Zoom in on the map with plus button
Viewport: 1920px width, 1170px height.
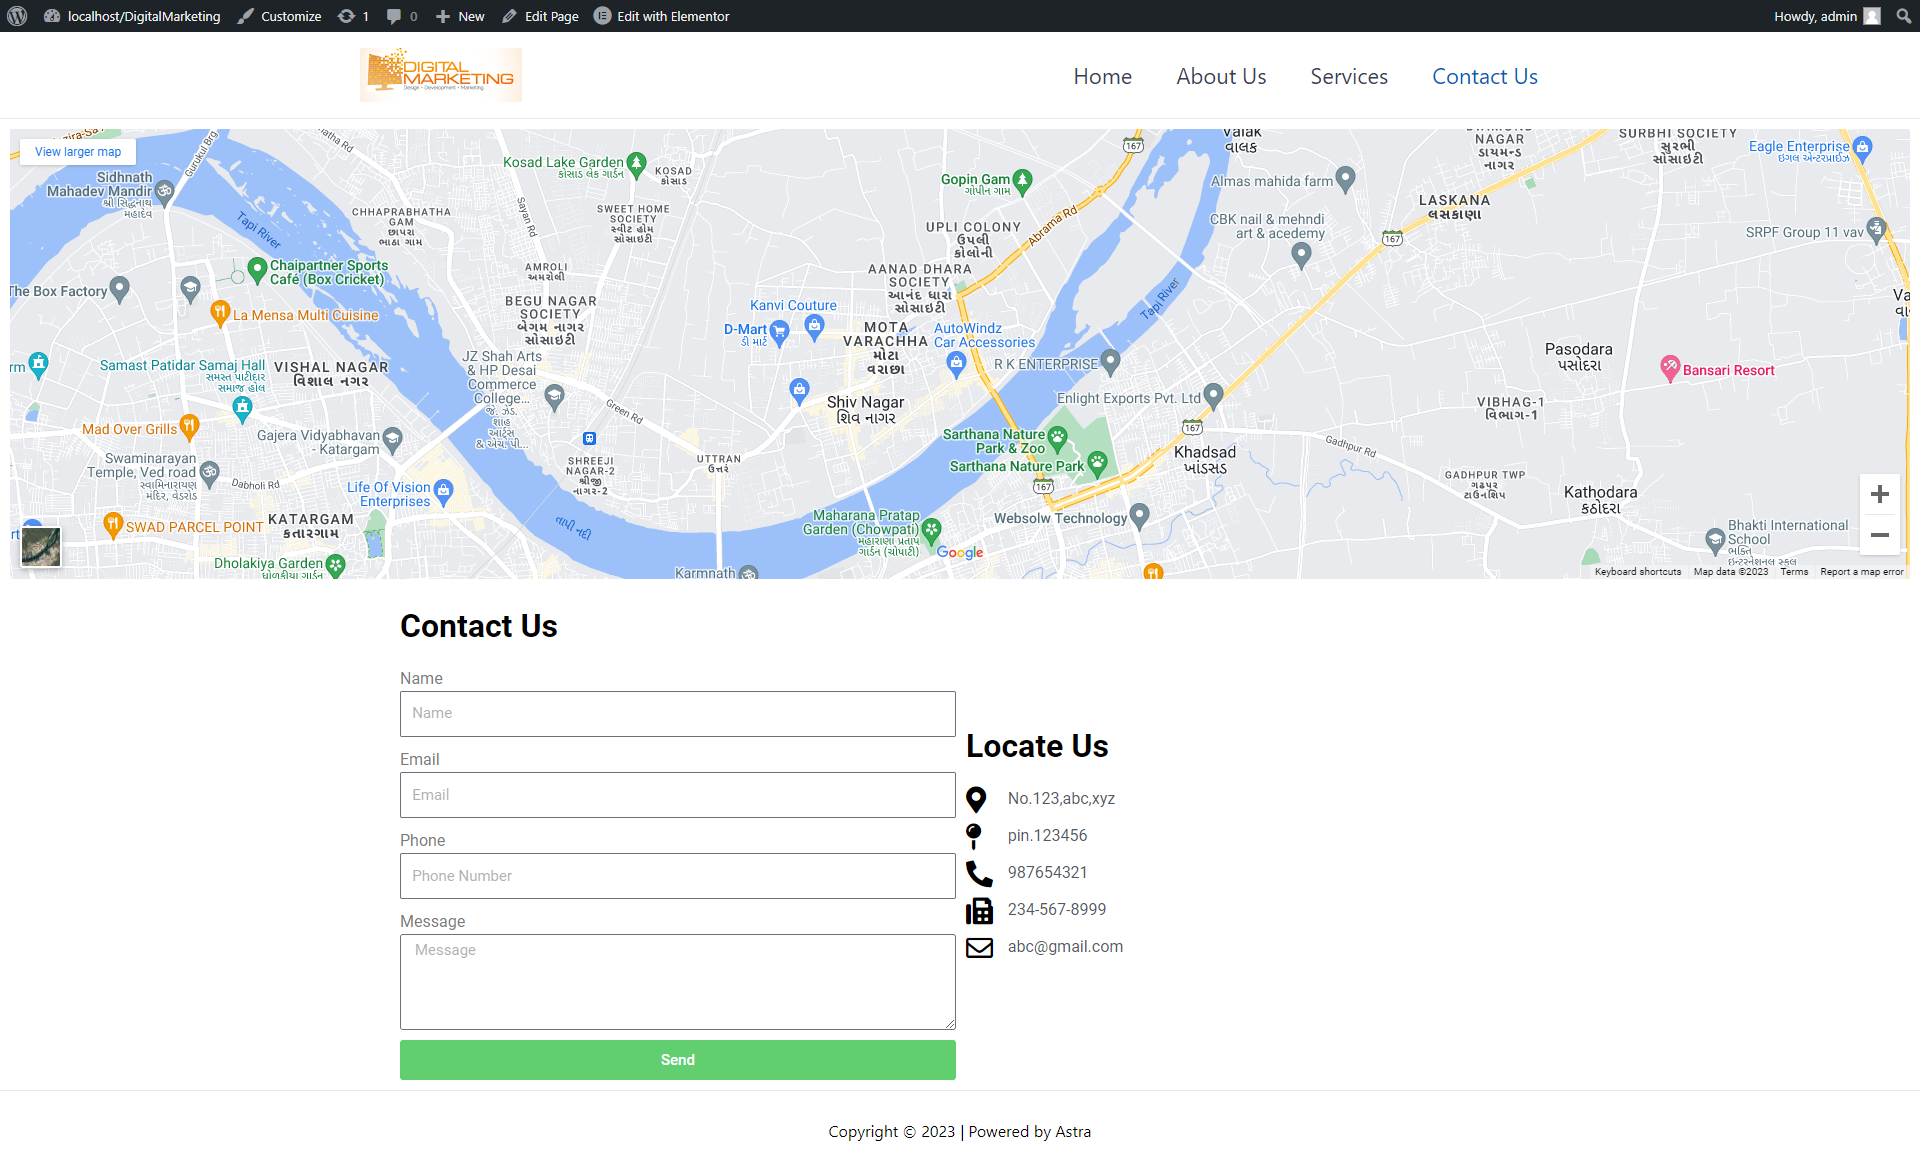pyautogui.click(x=1880, y=494)
